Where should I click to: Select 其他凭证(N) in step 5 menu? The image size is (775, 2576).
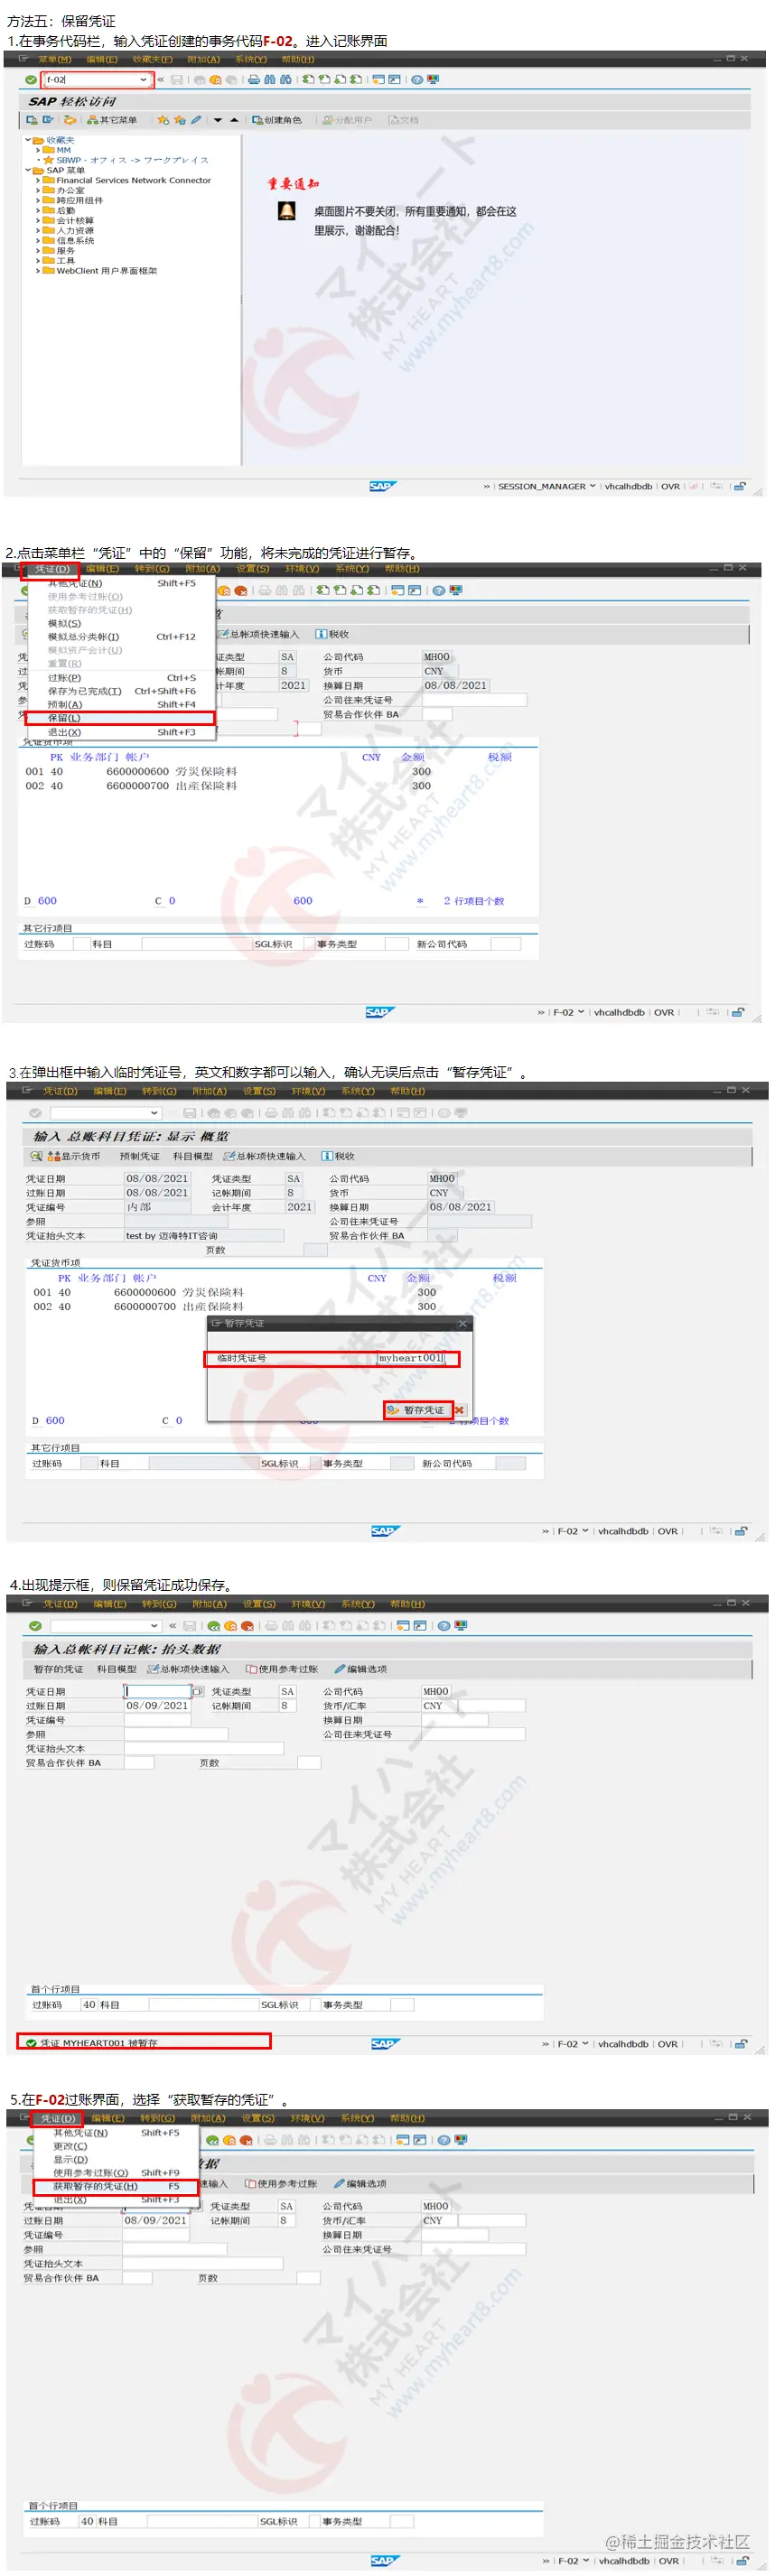[116, 2132]
